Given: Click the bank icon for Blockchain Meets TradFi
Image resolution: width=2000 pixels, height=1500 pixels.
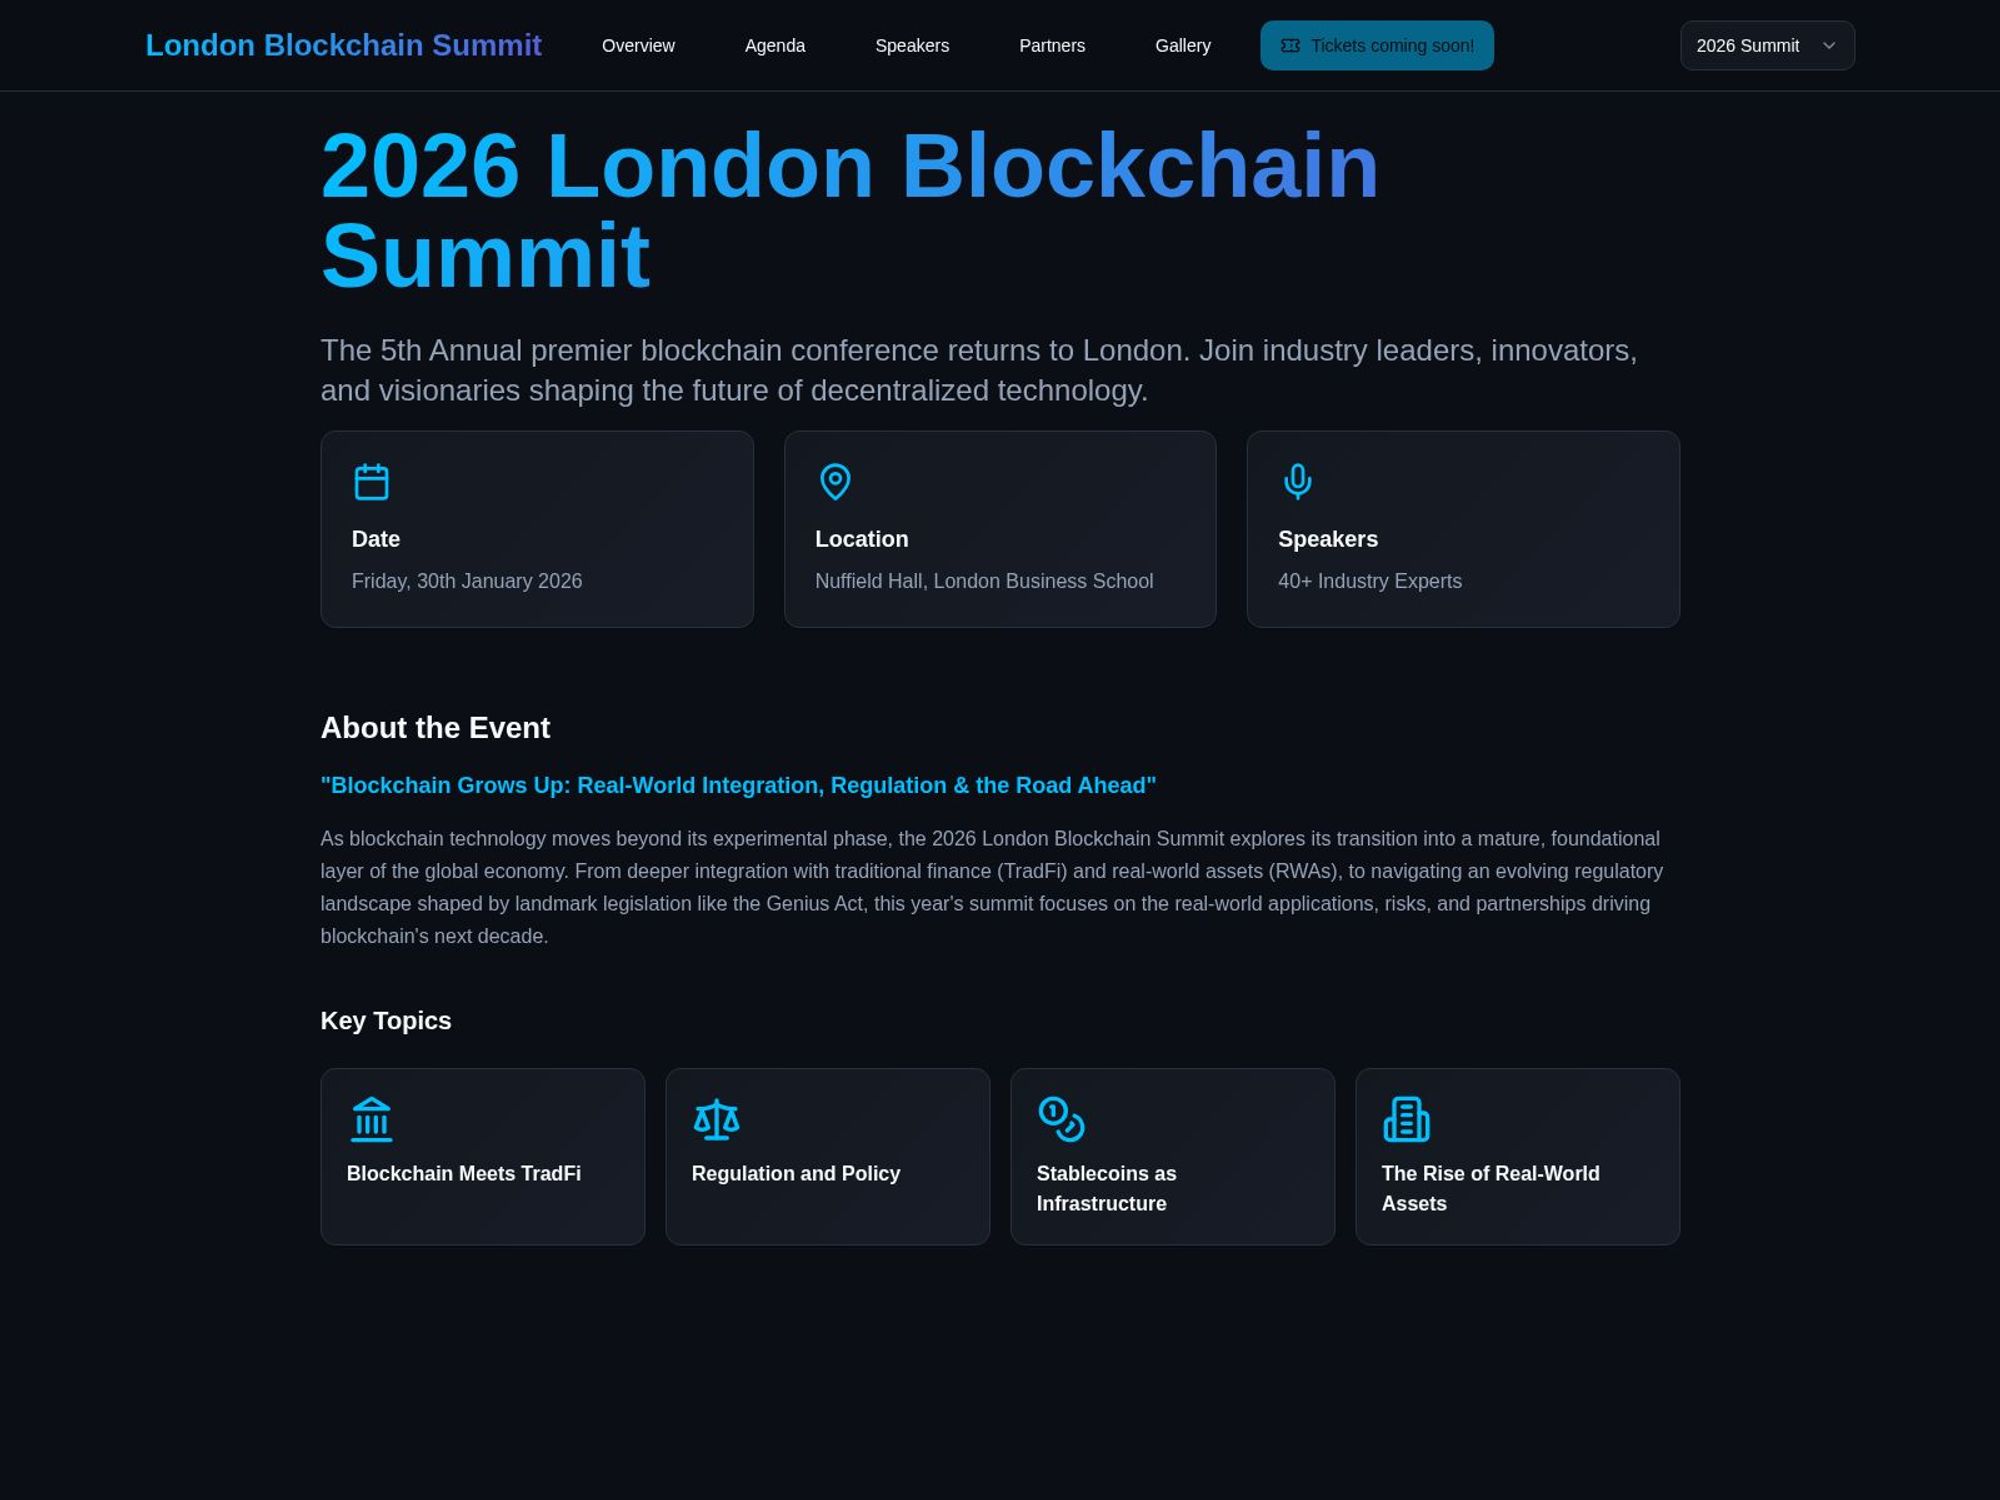Looking at the screenshot, I should click(371, 1119).
